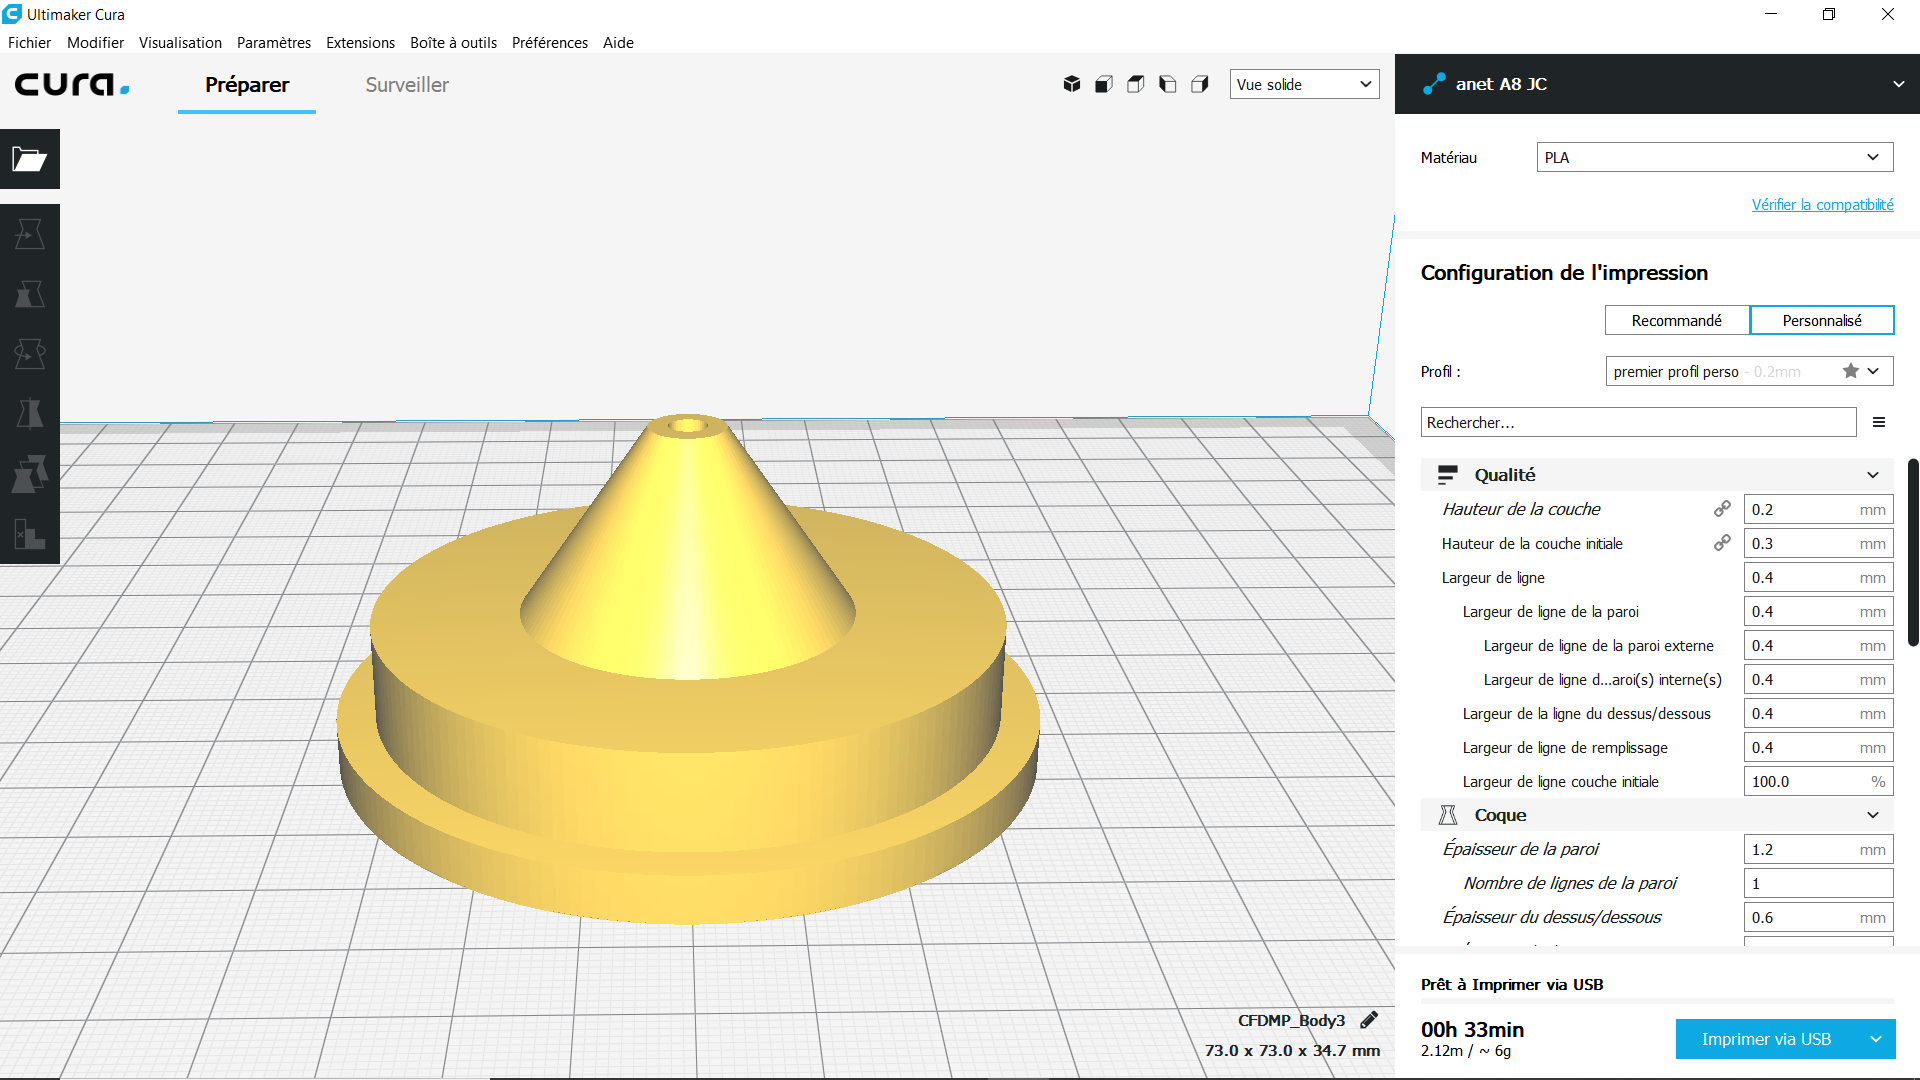The height and width of the screenshot is (1080, 1920).
Task: Select Recommandé print setup mode
Action: point(1677,320)
